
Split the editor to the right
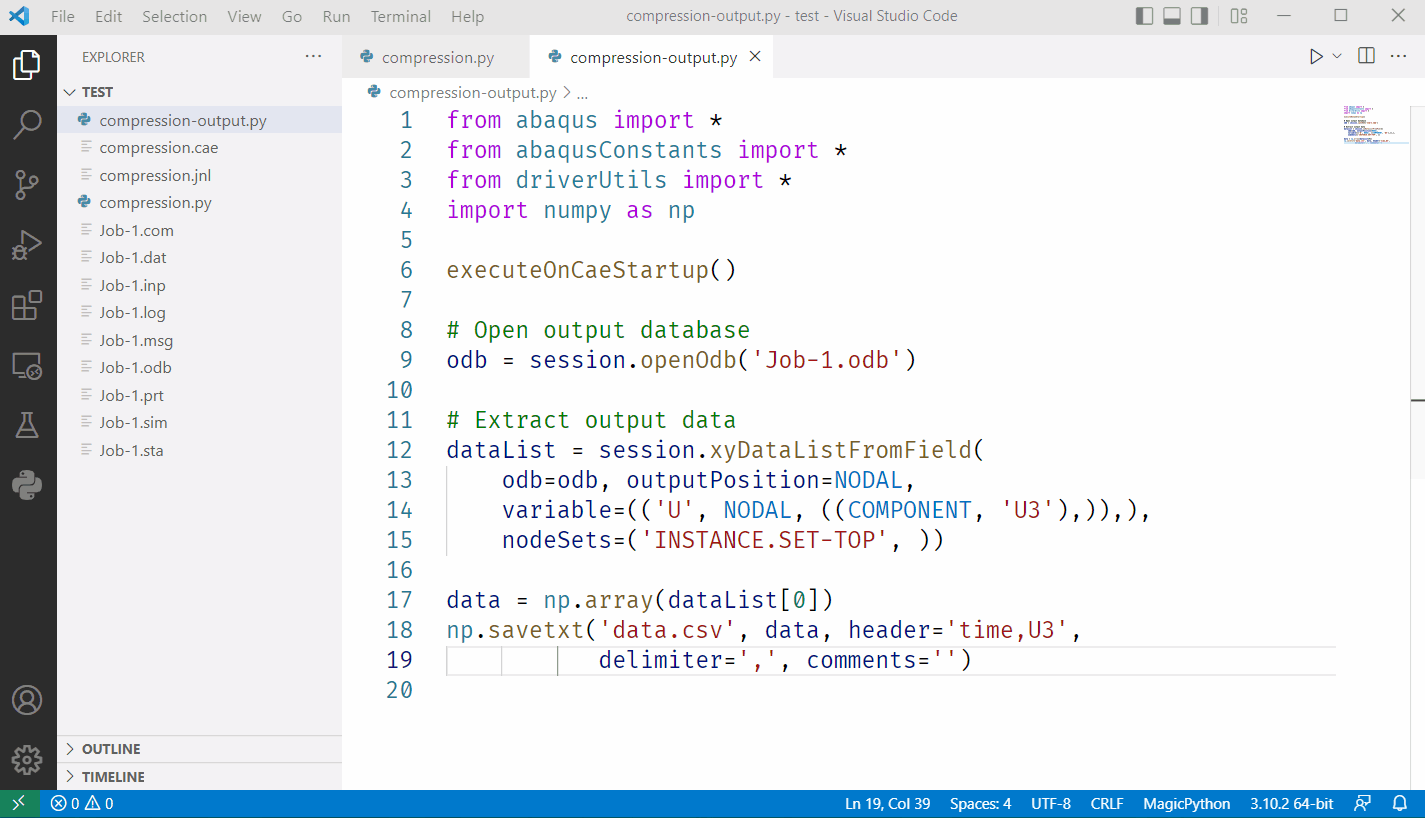tap(1366, 57)
